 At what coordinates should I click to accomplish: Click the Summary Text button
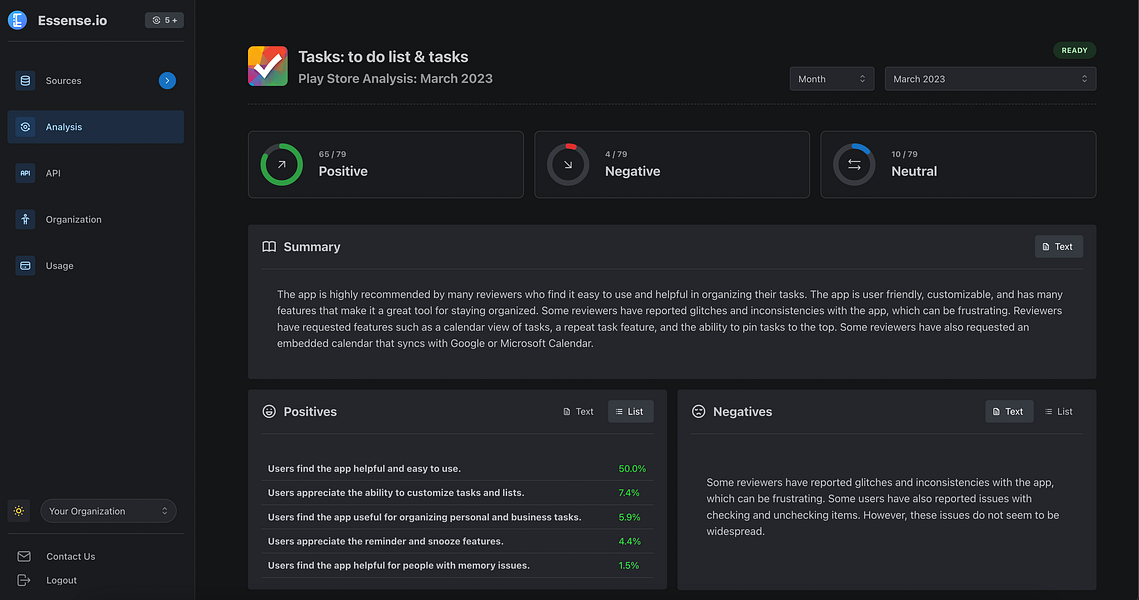click(x=1058, y=247)
